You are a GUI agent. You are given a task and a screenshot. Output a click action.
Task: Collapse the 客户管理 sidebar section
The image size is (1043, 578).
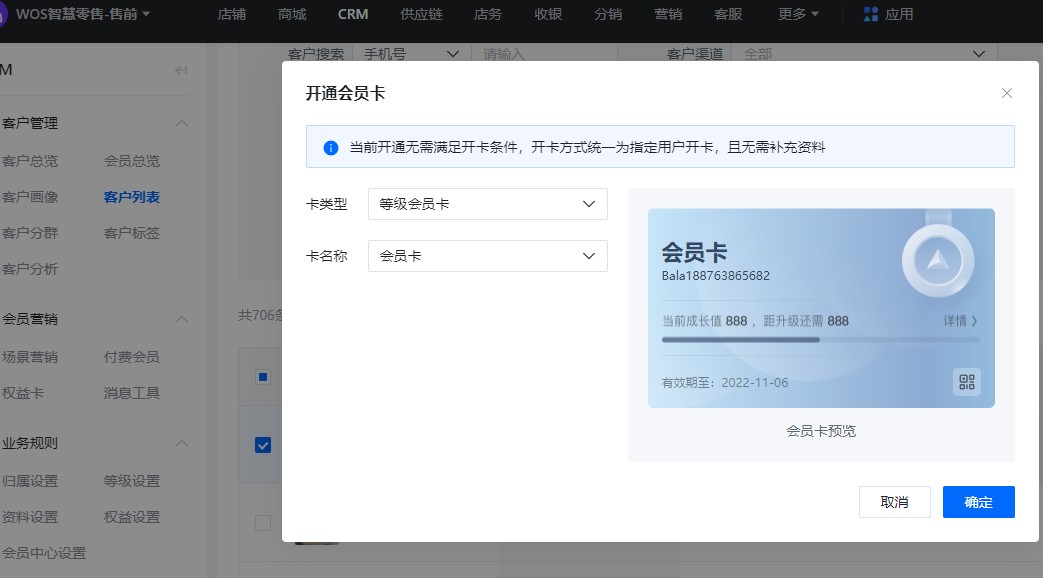point(182,123)
